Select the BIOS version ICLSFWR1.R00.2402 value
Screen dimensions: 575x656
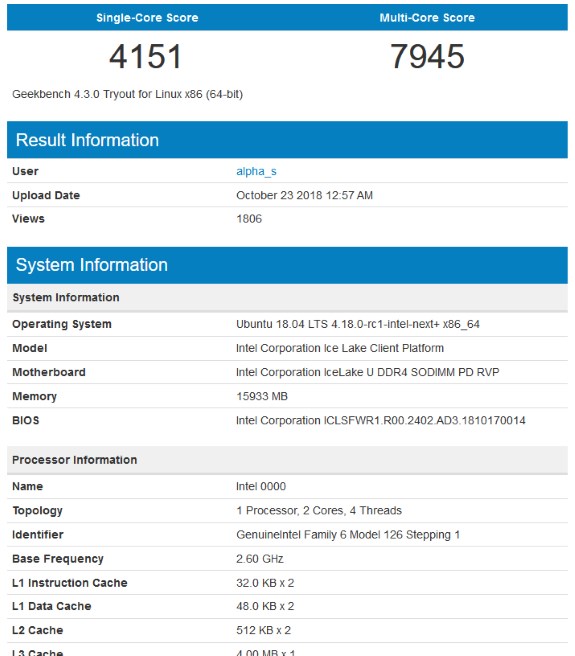pyautogui.click(x=381, y=420)
